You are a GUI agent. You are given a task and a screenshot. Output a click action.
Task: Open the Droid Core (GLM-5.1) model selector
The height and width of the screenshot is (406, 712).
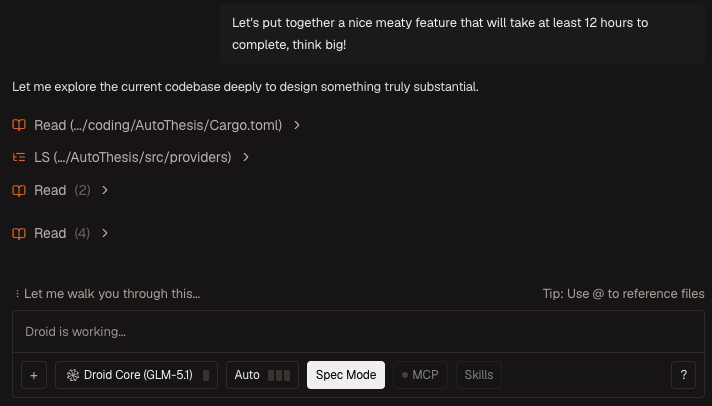click(136, 375)
